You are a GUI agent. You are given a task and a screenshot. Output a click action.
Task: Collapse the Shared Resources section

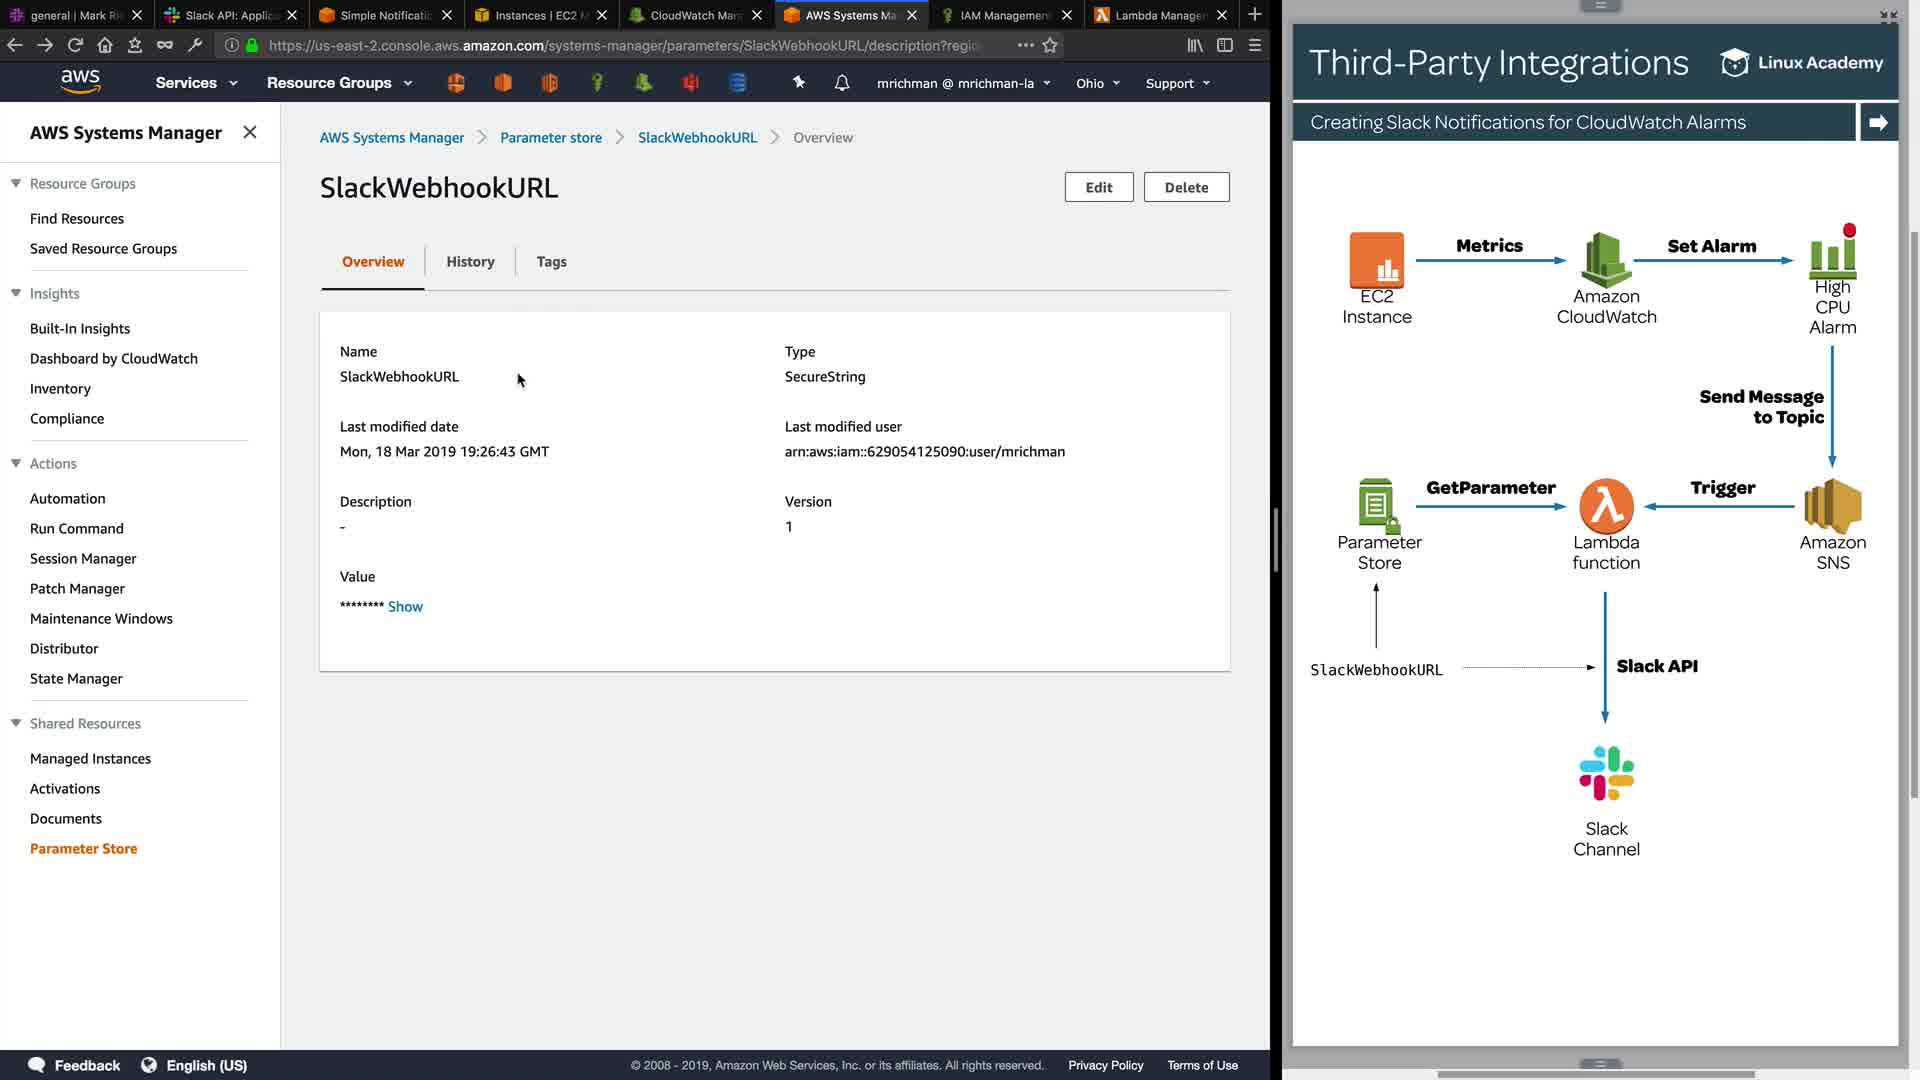16,723
